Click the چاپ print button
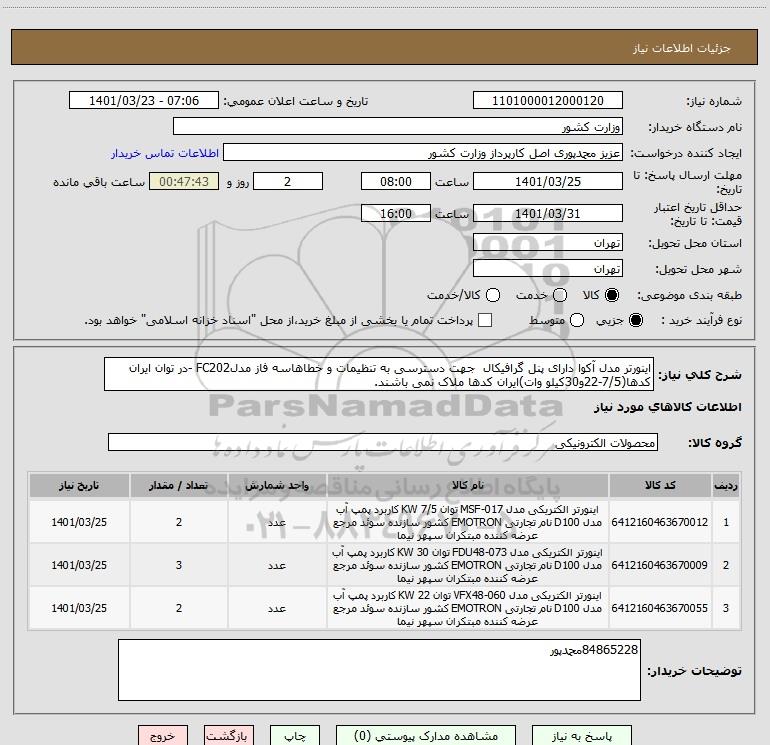This screenshot has height=745, width=770. tap(295, 736)
